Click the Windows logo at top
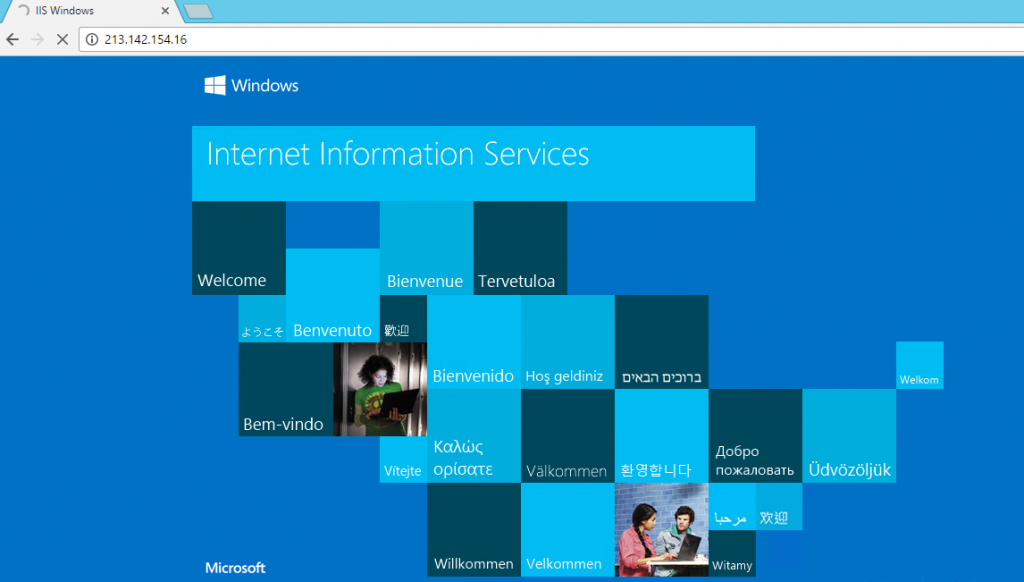 pyautogui.click(x=251, y=86)
